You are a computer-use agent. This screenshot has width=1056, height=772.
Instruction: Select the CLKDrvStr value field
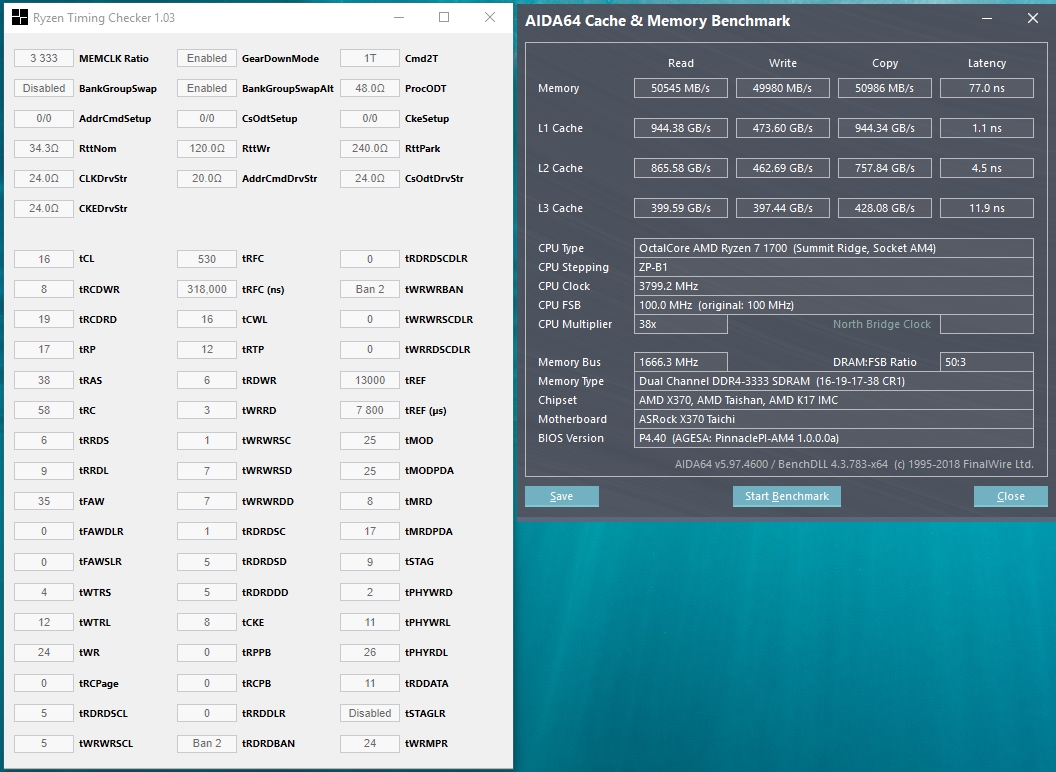point(44,179)
